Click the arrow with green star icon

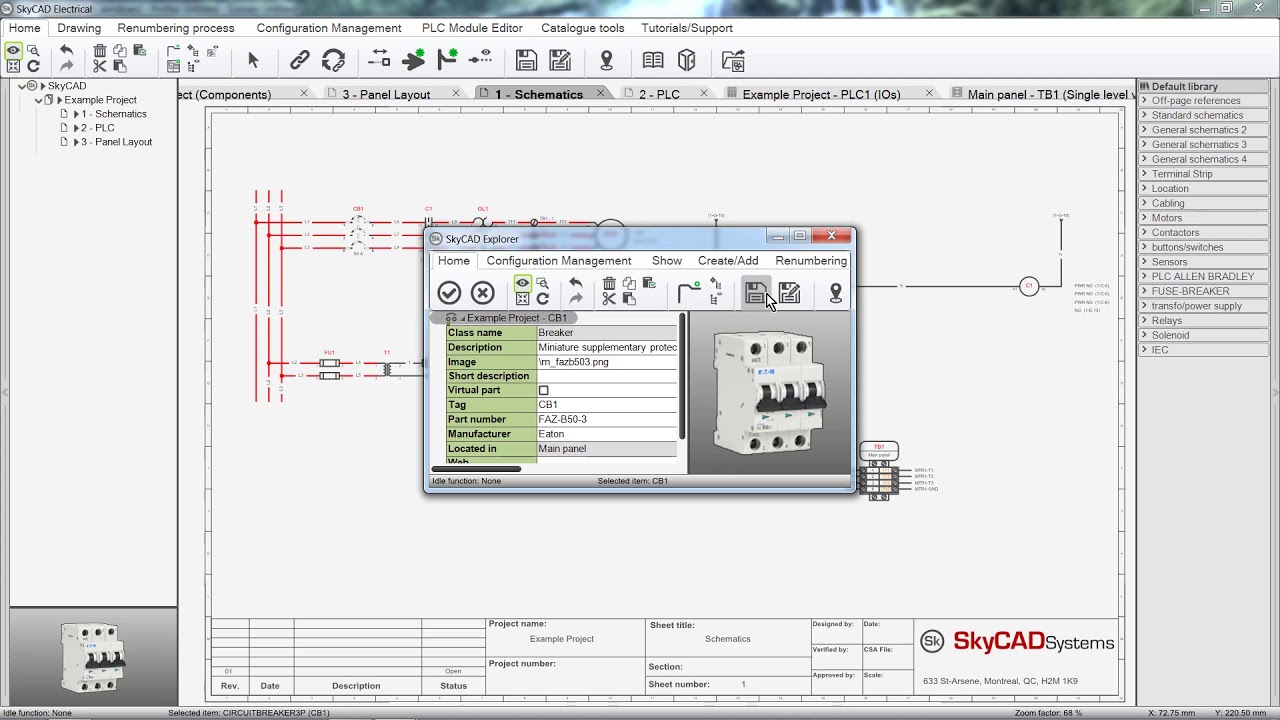[x=414, y=61]
